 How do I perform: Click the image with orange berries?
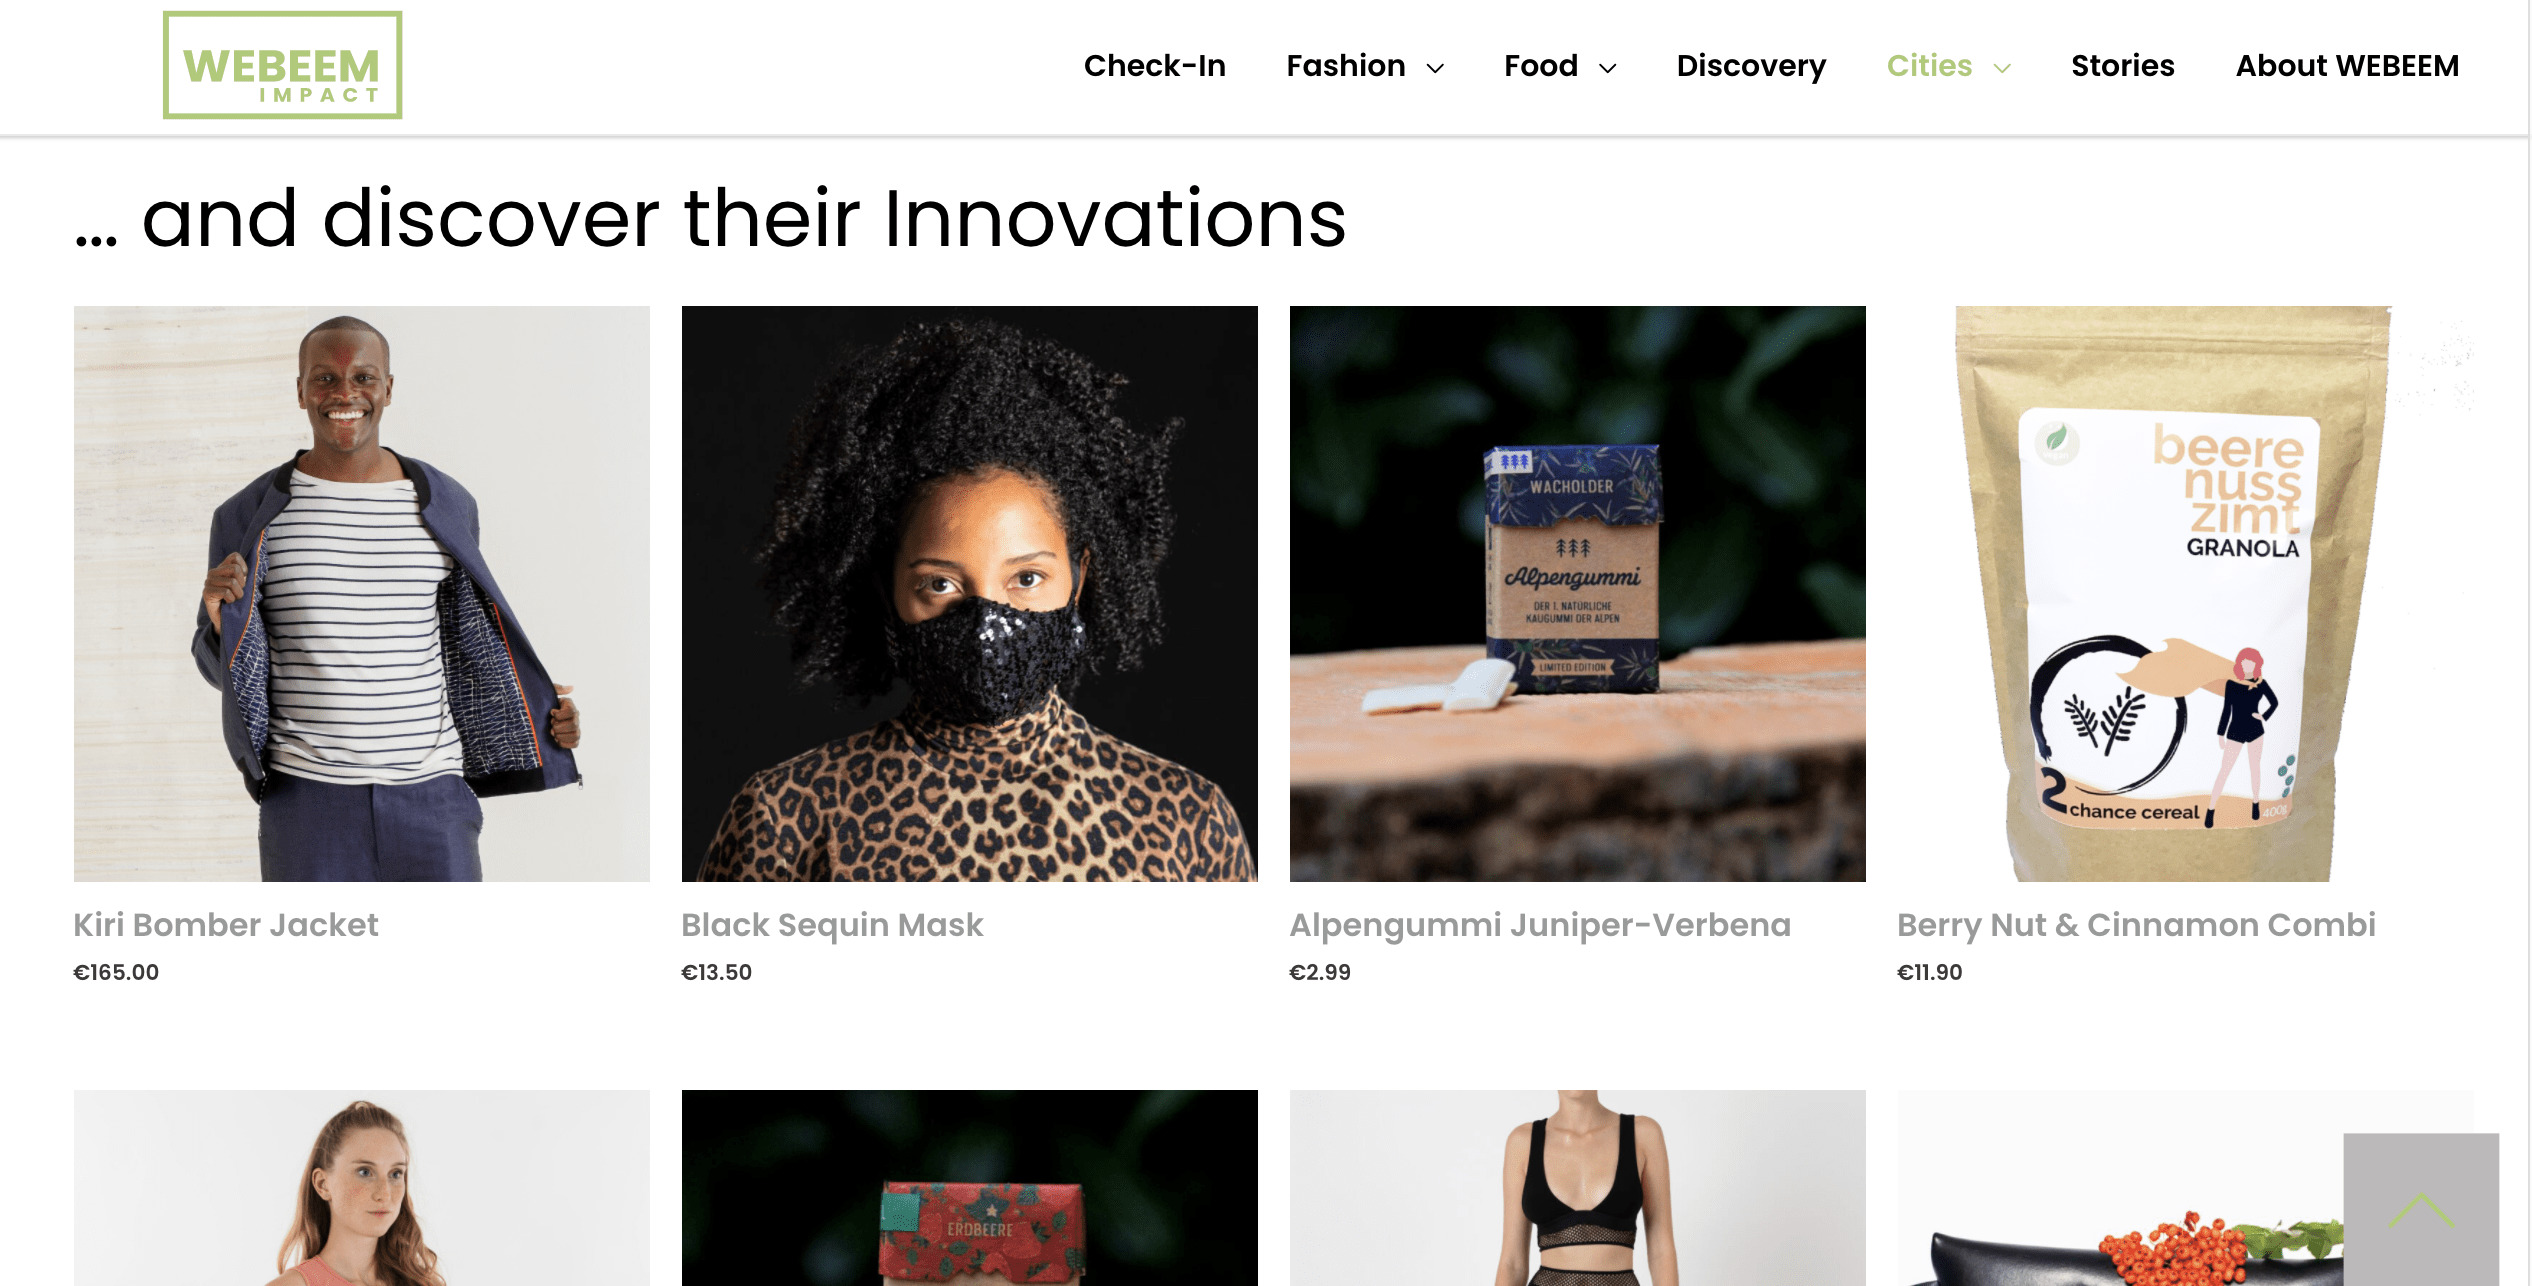[2120, 1188]
